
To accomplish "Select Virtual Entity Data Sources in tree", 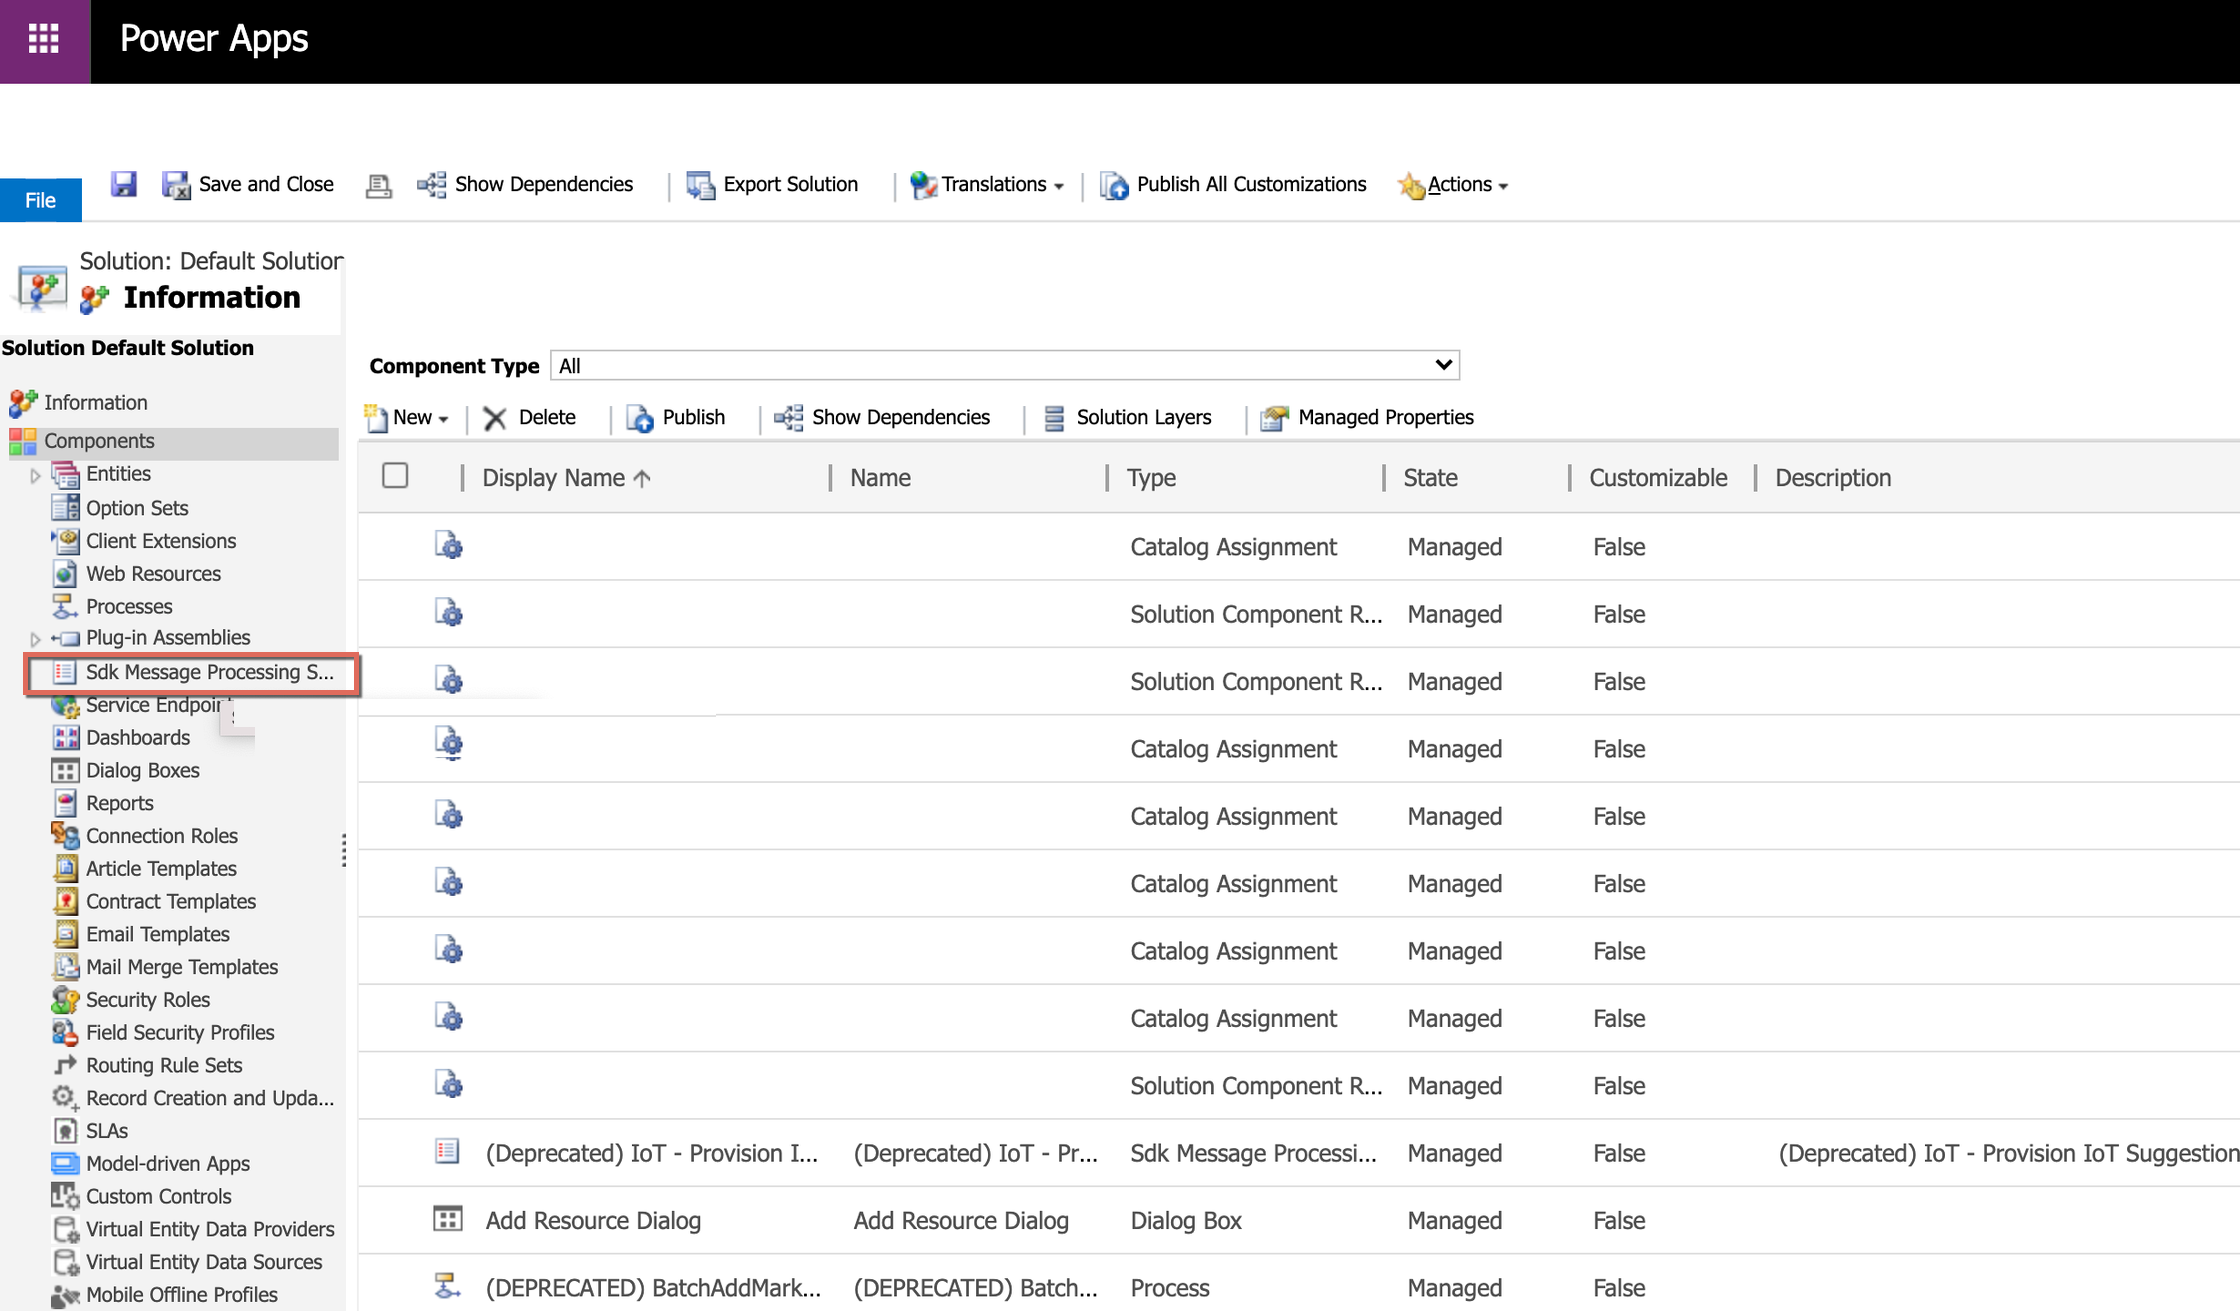I will (204, 1262).
